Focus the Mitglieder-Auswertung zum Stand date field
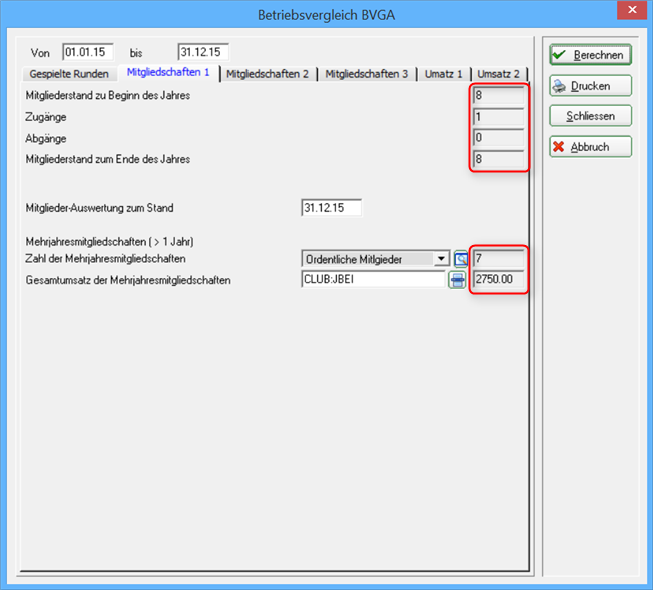 (331, 207)
